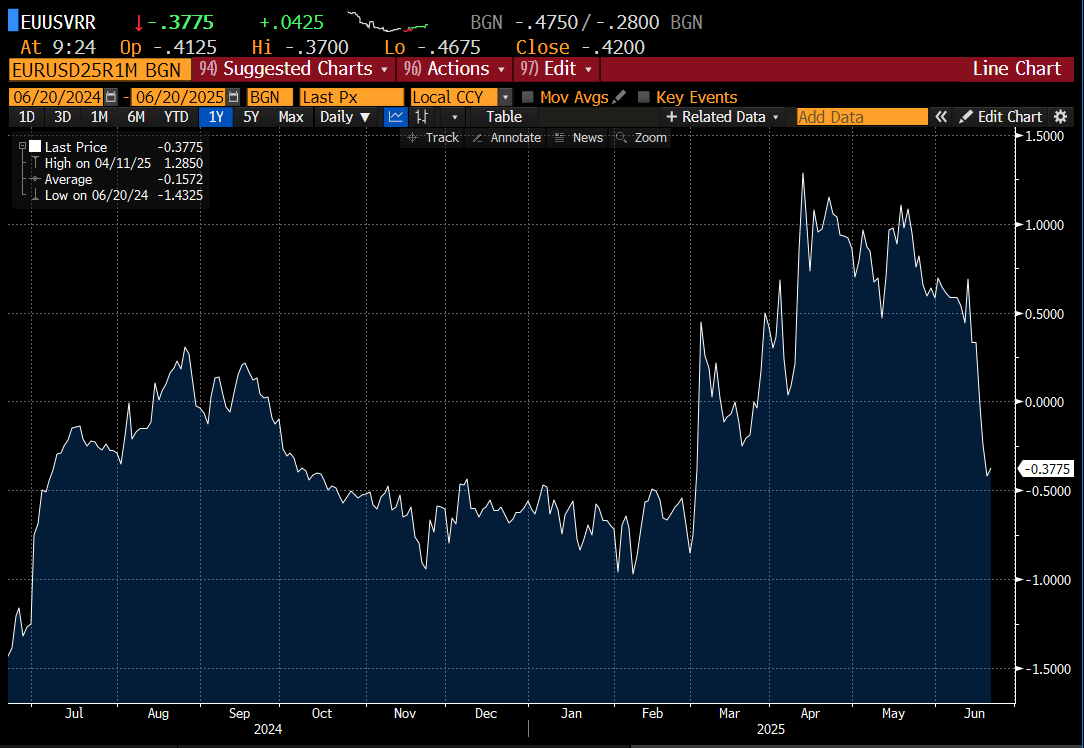Viewport: 1084px width, 748px height.
Task: Click the Add Data input field
Action: pos(862,116)
